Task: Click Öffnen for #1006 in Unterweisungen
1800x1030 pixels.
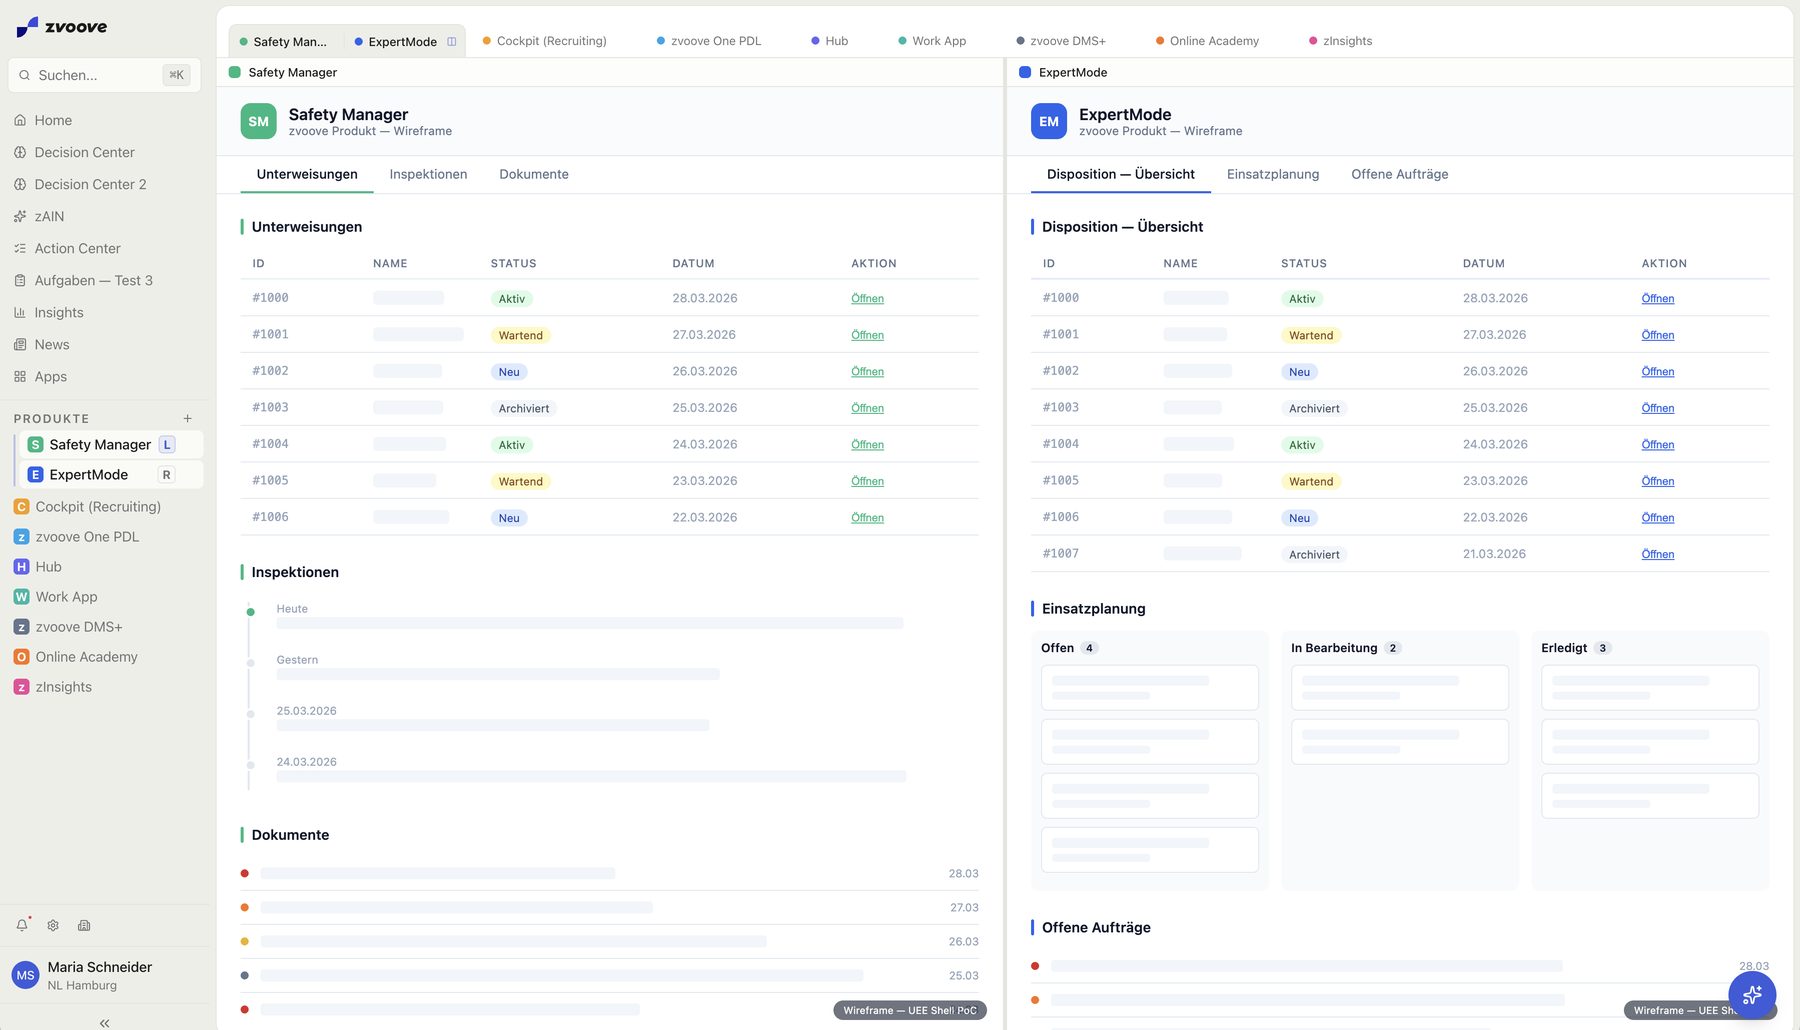Action: click(867, 518)
